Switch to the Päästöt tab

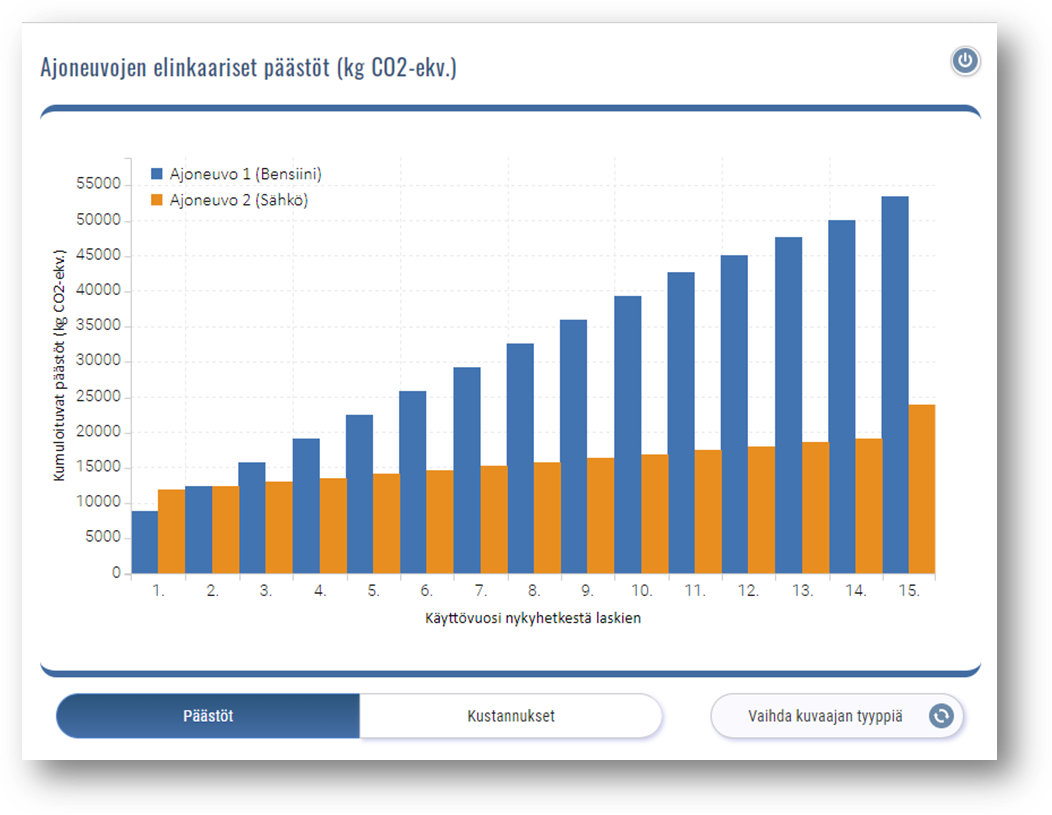[x=208, y=716]
